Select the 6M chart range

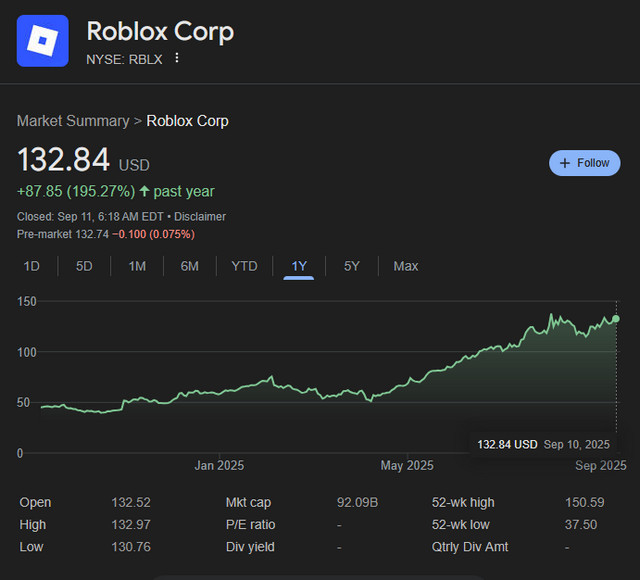coord(189,266)
